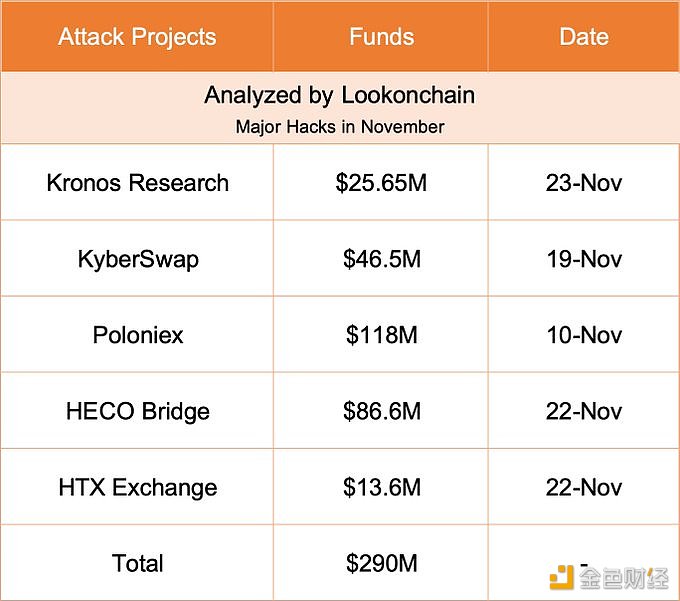Click the Analyzed by Lookonchain title
Image resolution: width=680 pixels, height=601 pixels.
click(340, 95)
